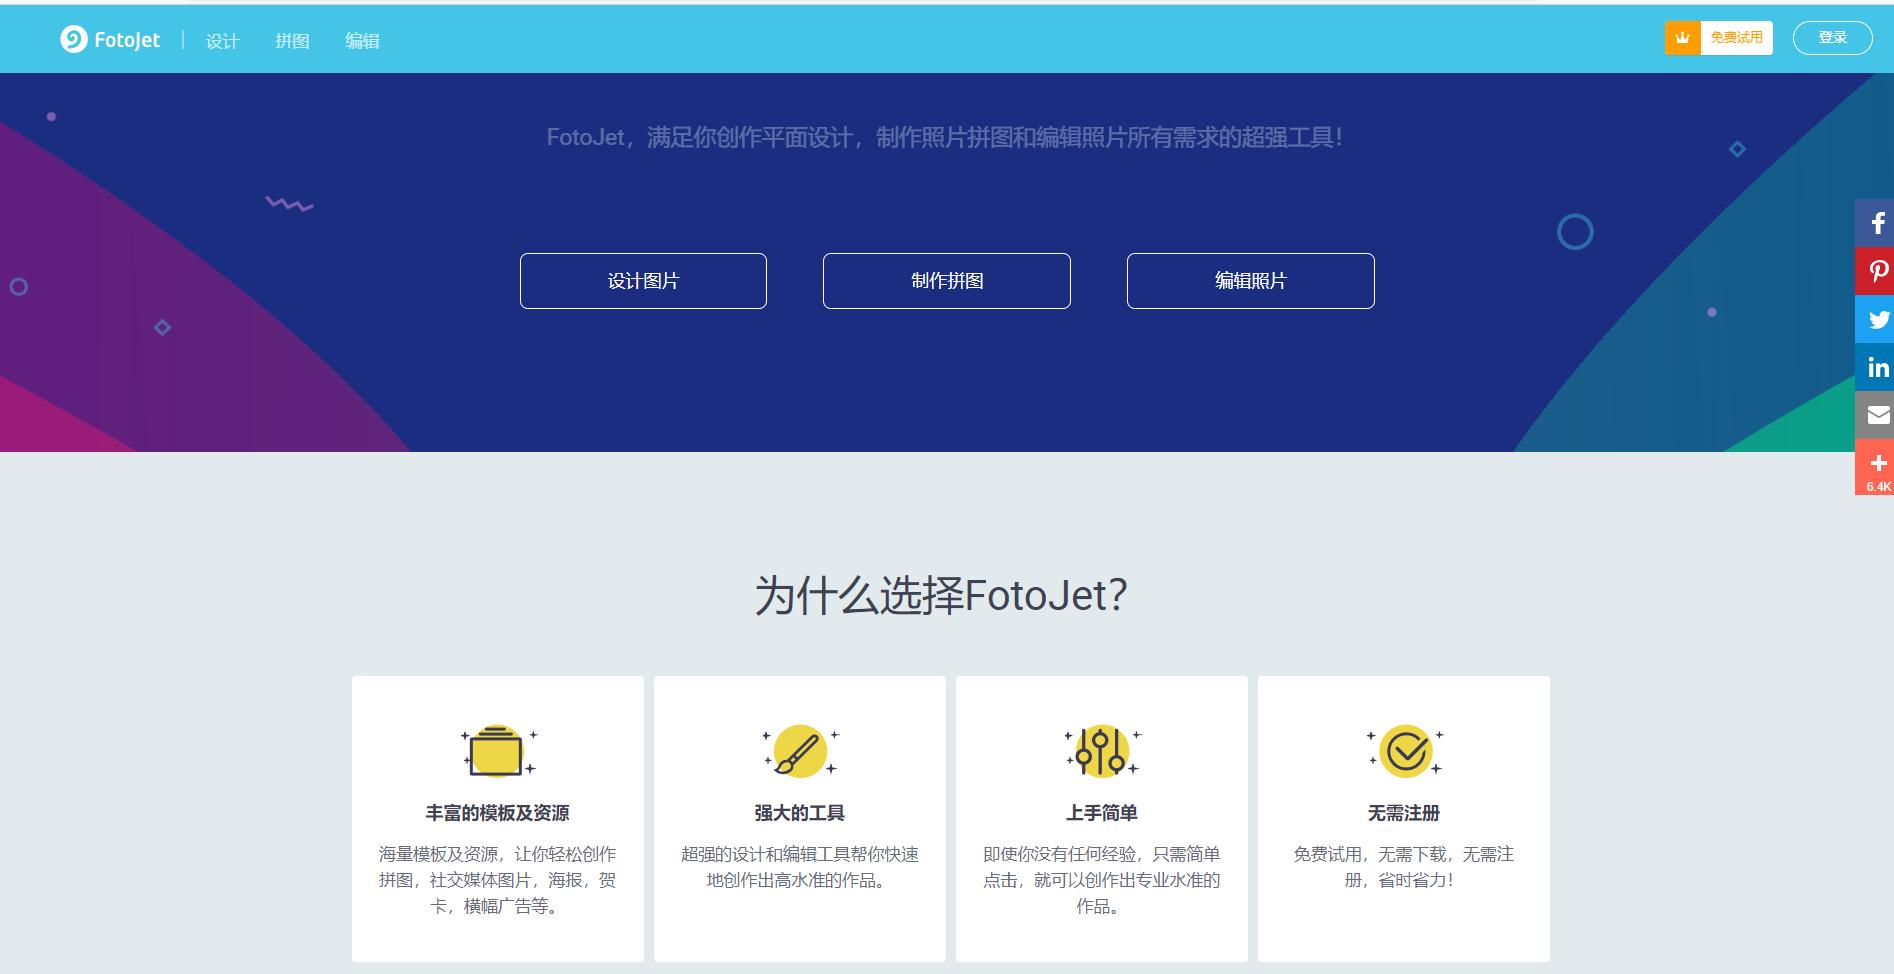Click the 编辑照片 button
This screenshot has height=974, width=1894.
[x=1250, y=281]
